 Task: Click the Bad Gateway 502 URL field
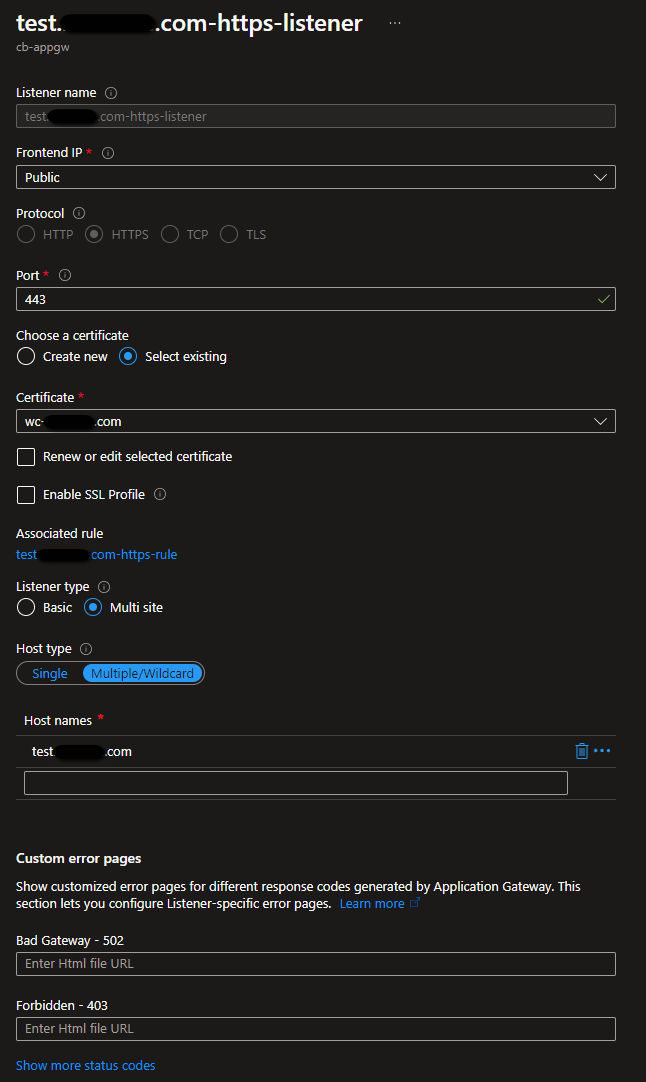(x=316, y=964)
